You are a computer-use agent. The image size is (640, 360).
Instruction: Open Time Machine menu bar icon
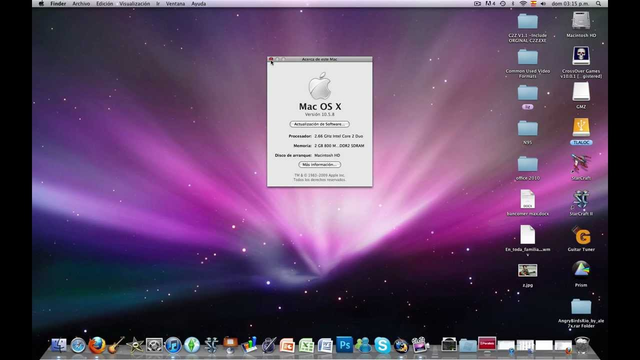coord(503,4)
